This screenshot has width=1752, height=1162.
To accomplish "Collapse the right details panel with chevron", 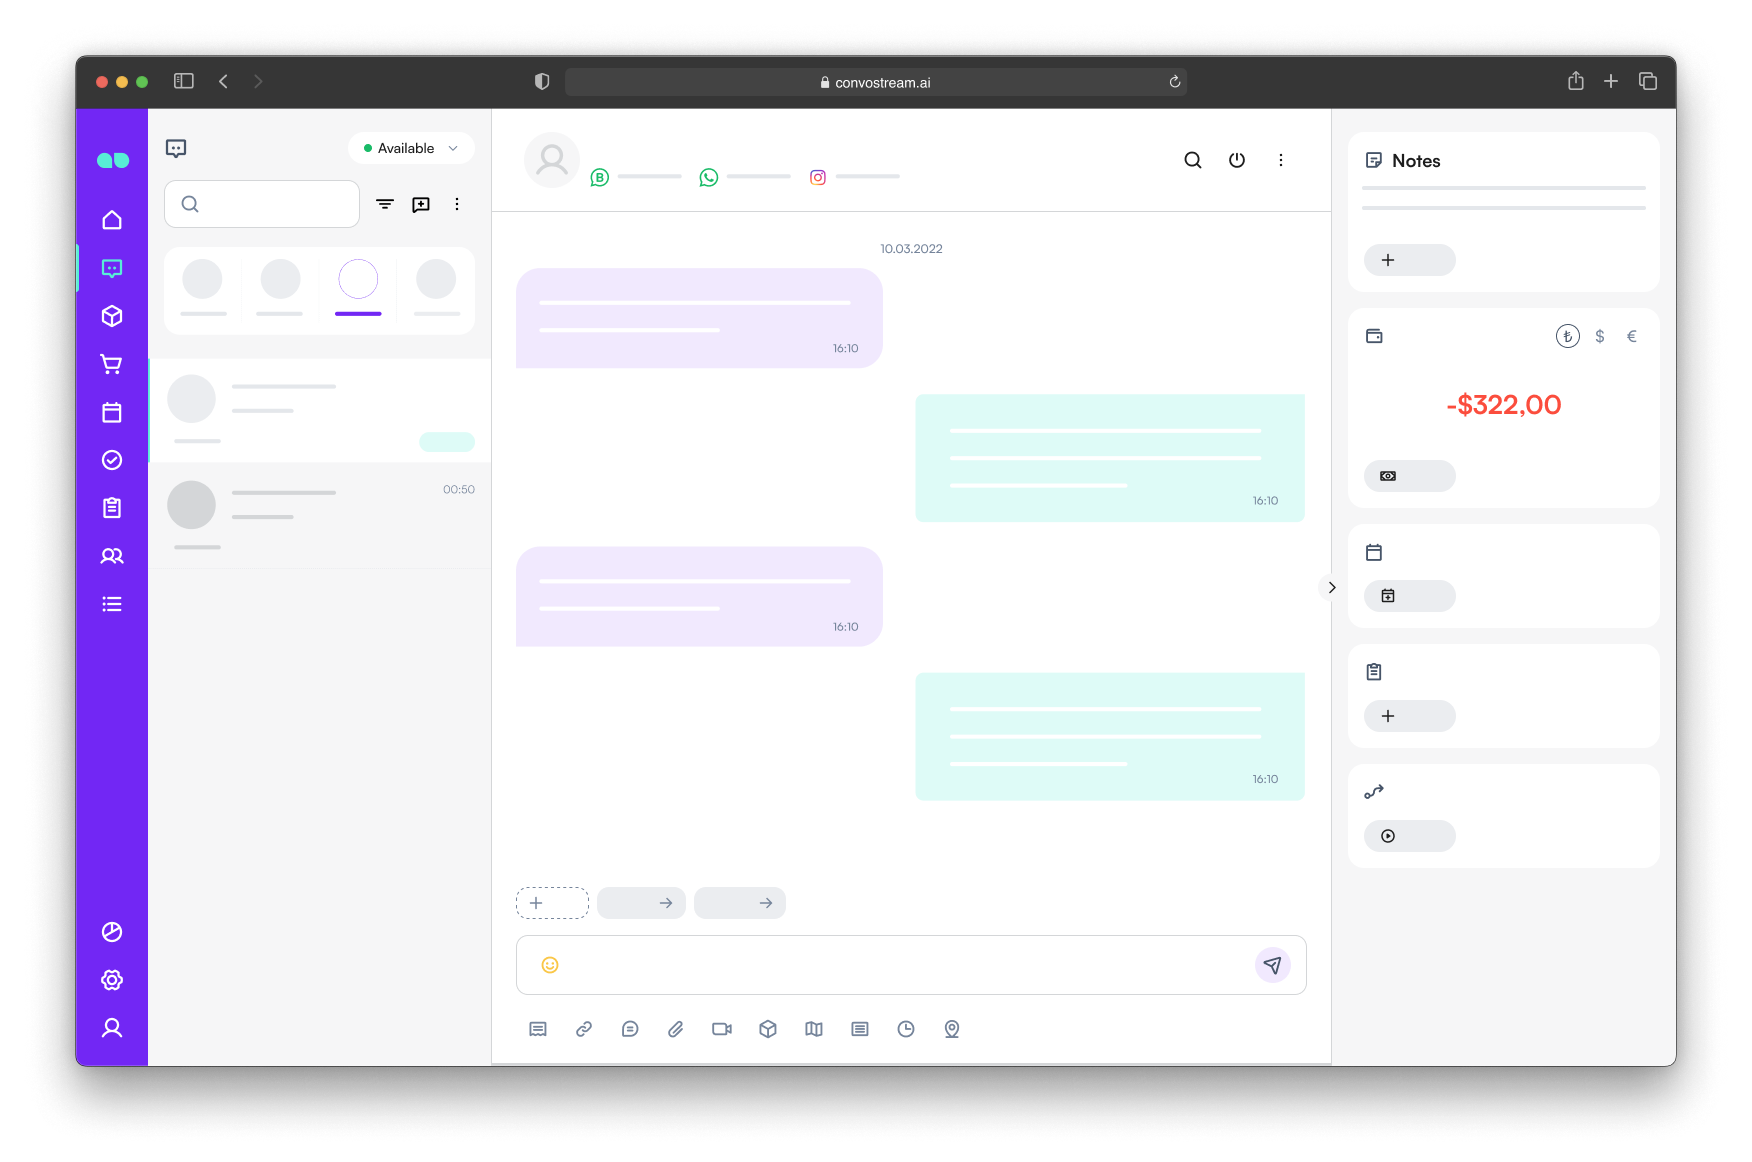I will click(x=1331, y=587).
